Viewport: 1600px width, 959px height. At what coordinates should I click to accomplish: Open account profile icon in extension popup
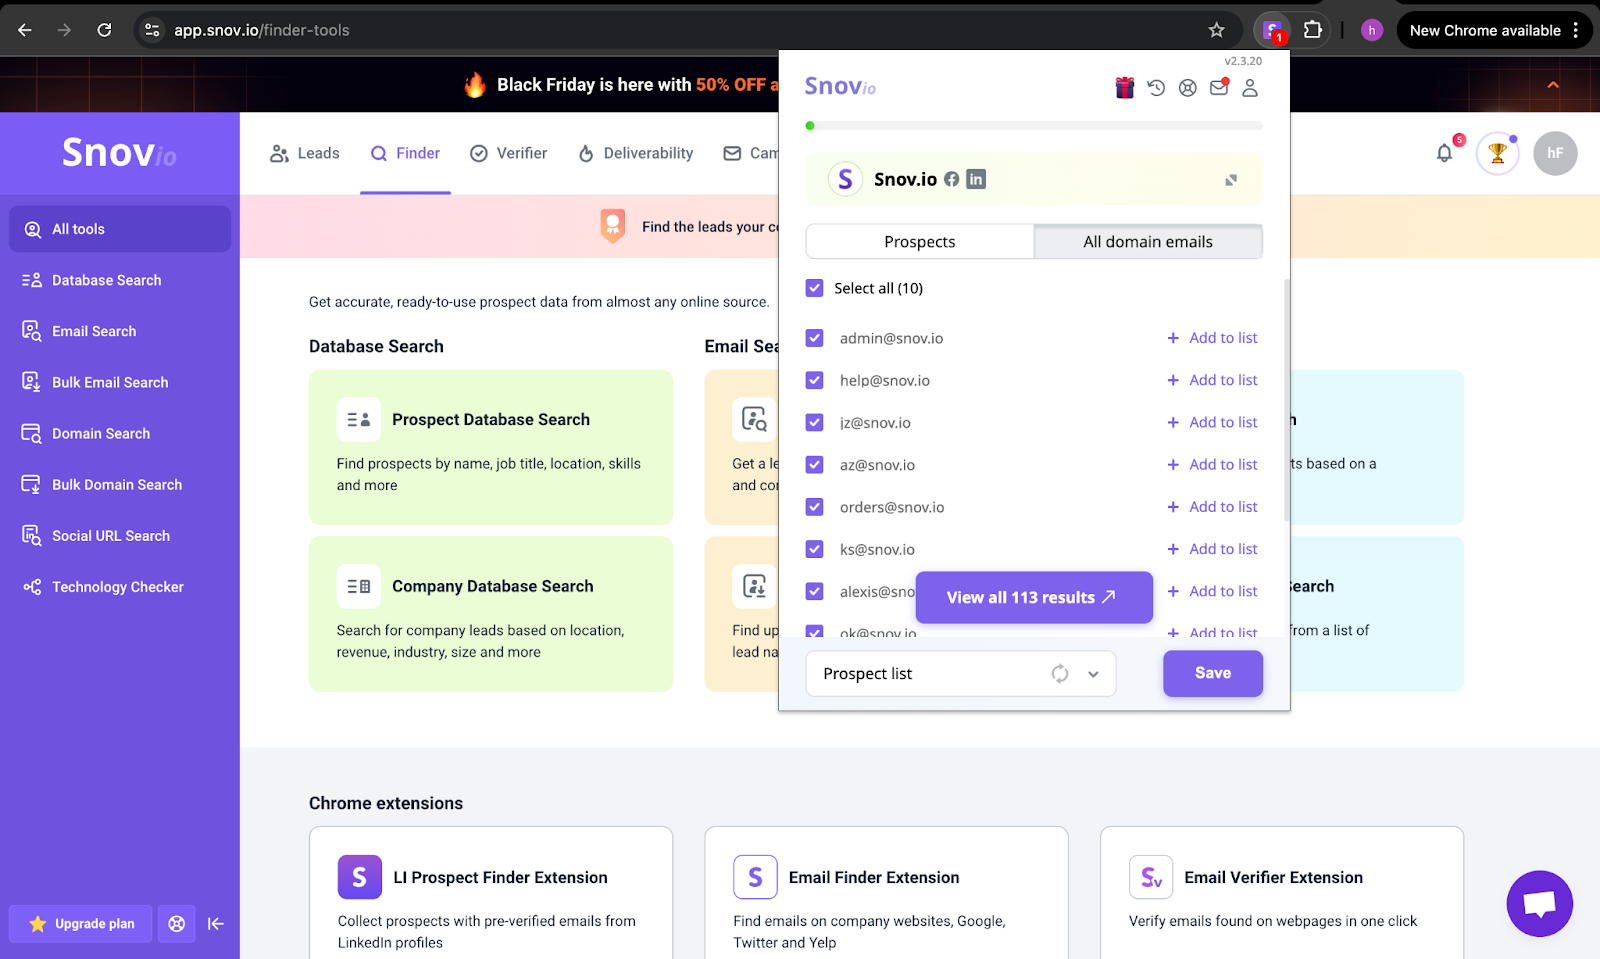point(1250,88)
